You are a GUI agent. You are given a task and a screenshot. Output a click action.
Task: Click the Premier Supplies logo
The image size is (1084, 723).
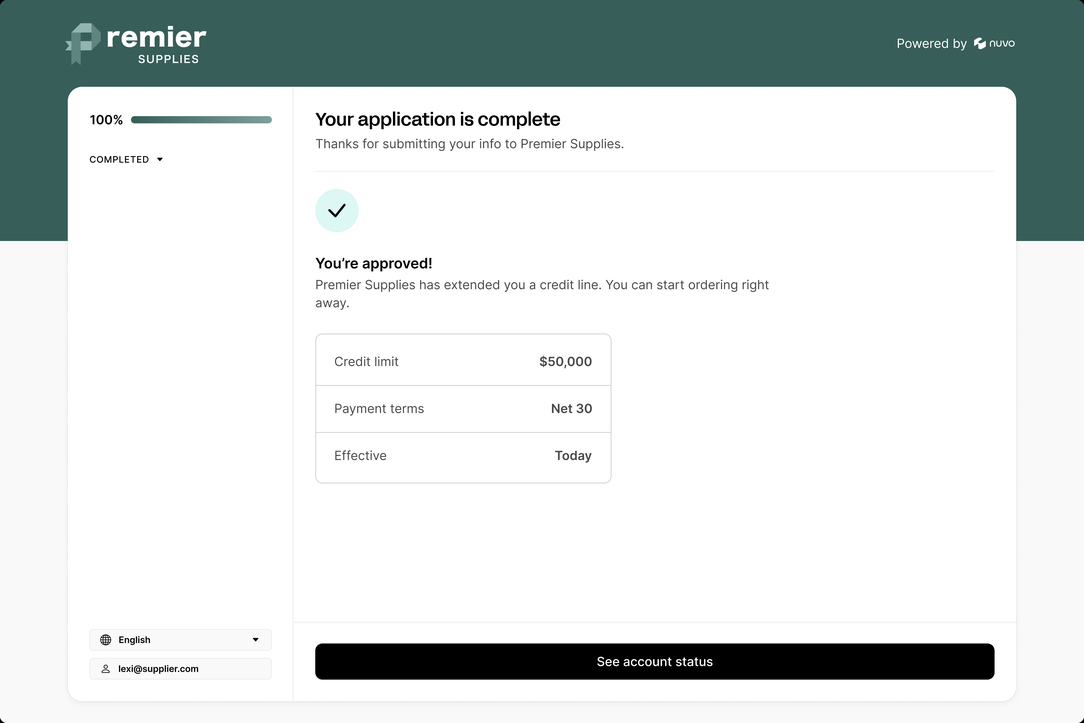(136, 44)
